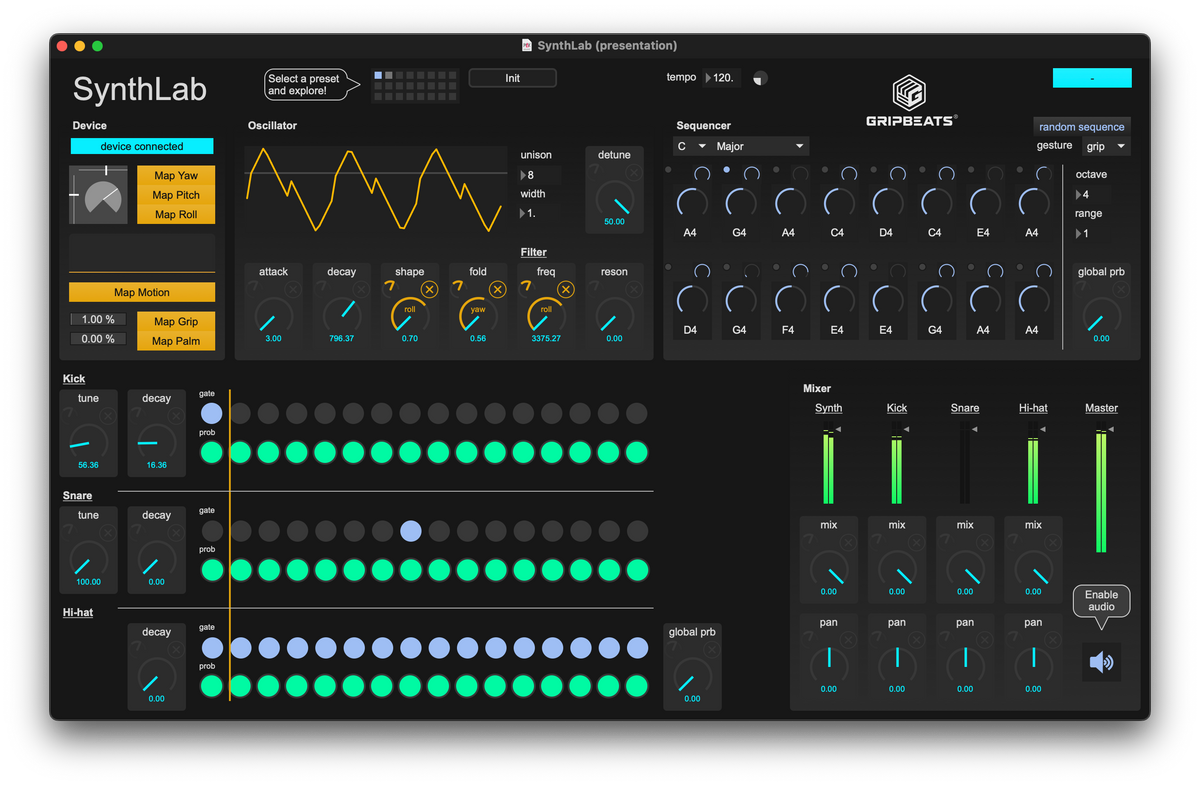Click the Map Pitch button
The height and width of the screenshot is (786, 1200).
pos(176,195)
